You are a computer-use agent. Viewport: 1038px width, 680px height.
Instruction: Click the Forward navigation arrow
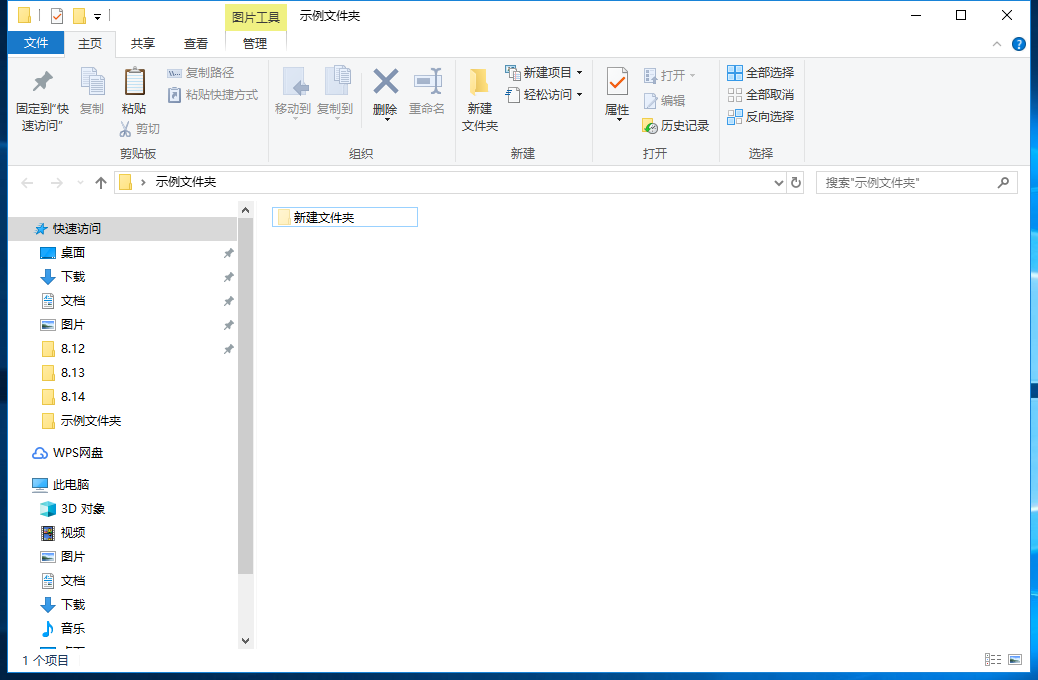pyautogui.click(x=57, y=183)
